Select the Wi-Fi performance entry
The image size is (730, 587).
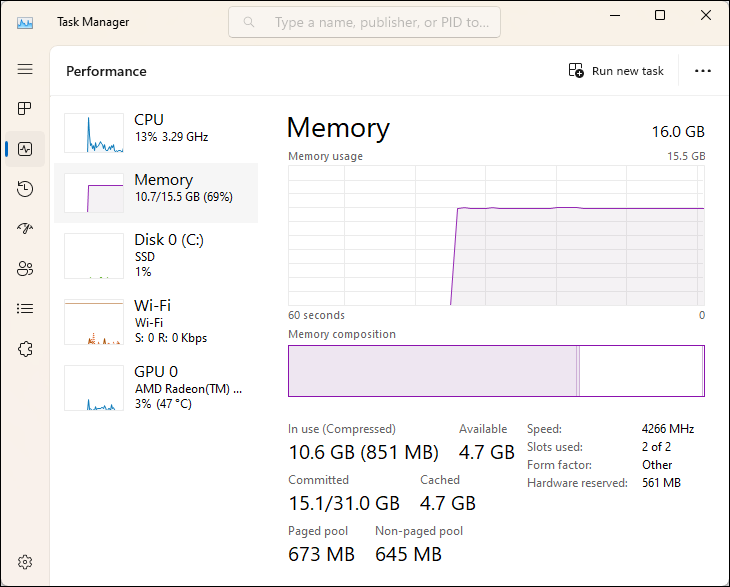tap(156, 322)
